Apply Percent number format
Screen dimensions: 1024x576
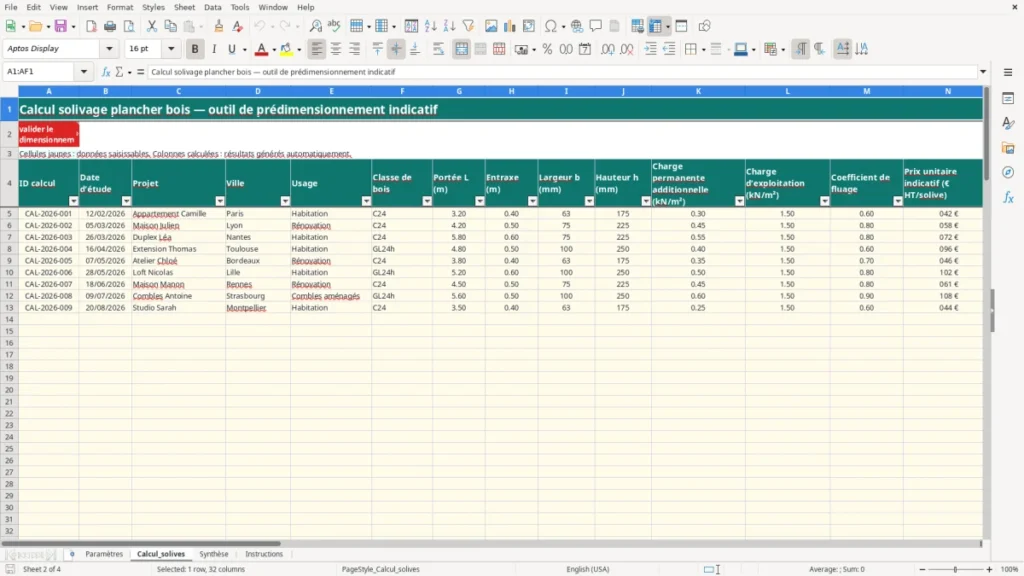[x=547, y=49]
